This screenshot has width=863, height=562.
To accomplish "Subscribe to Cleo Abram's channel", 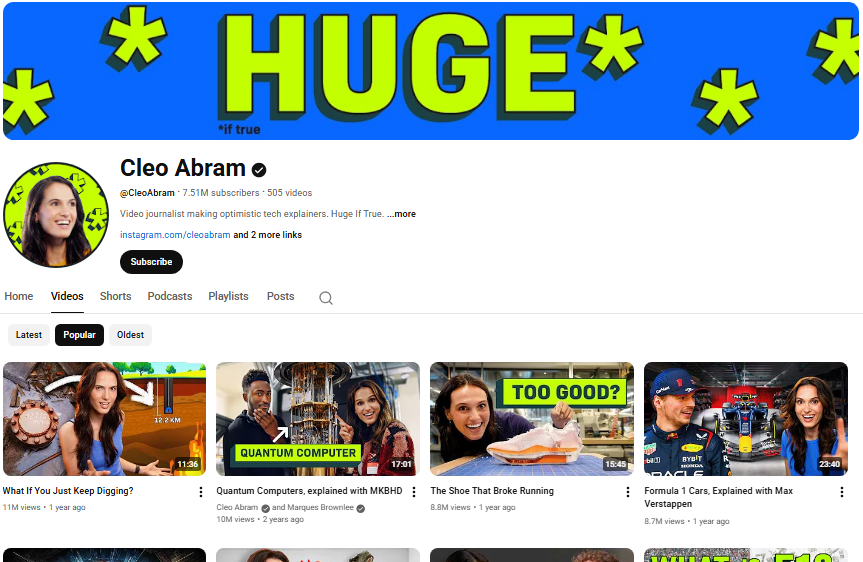I will (151, 262).
